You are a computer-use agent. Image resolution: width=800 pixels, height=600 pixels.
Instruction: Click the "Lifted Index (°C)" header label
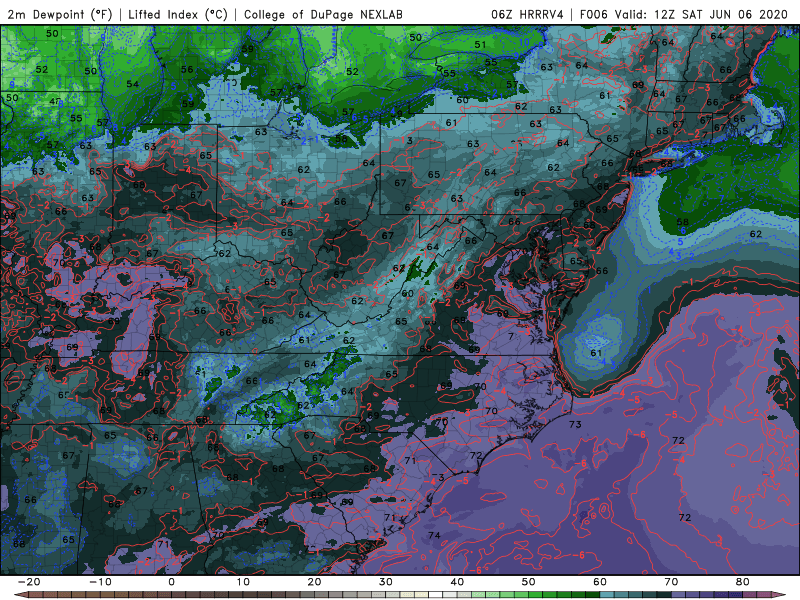(x=178, y=15)
